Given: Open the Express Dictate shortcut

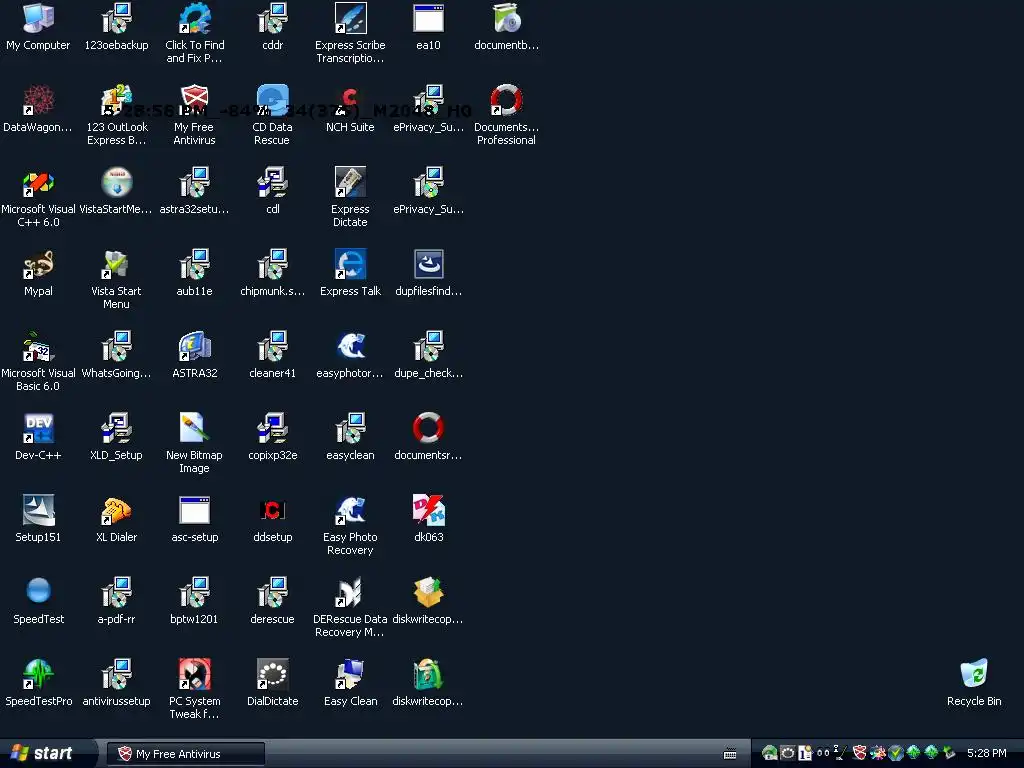Looking at the screenshot, I should point(350,197).
